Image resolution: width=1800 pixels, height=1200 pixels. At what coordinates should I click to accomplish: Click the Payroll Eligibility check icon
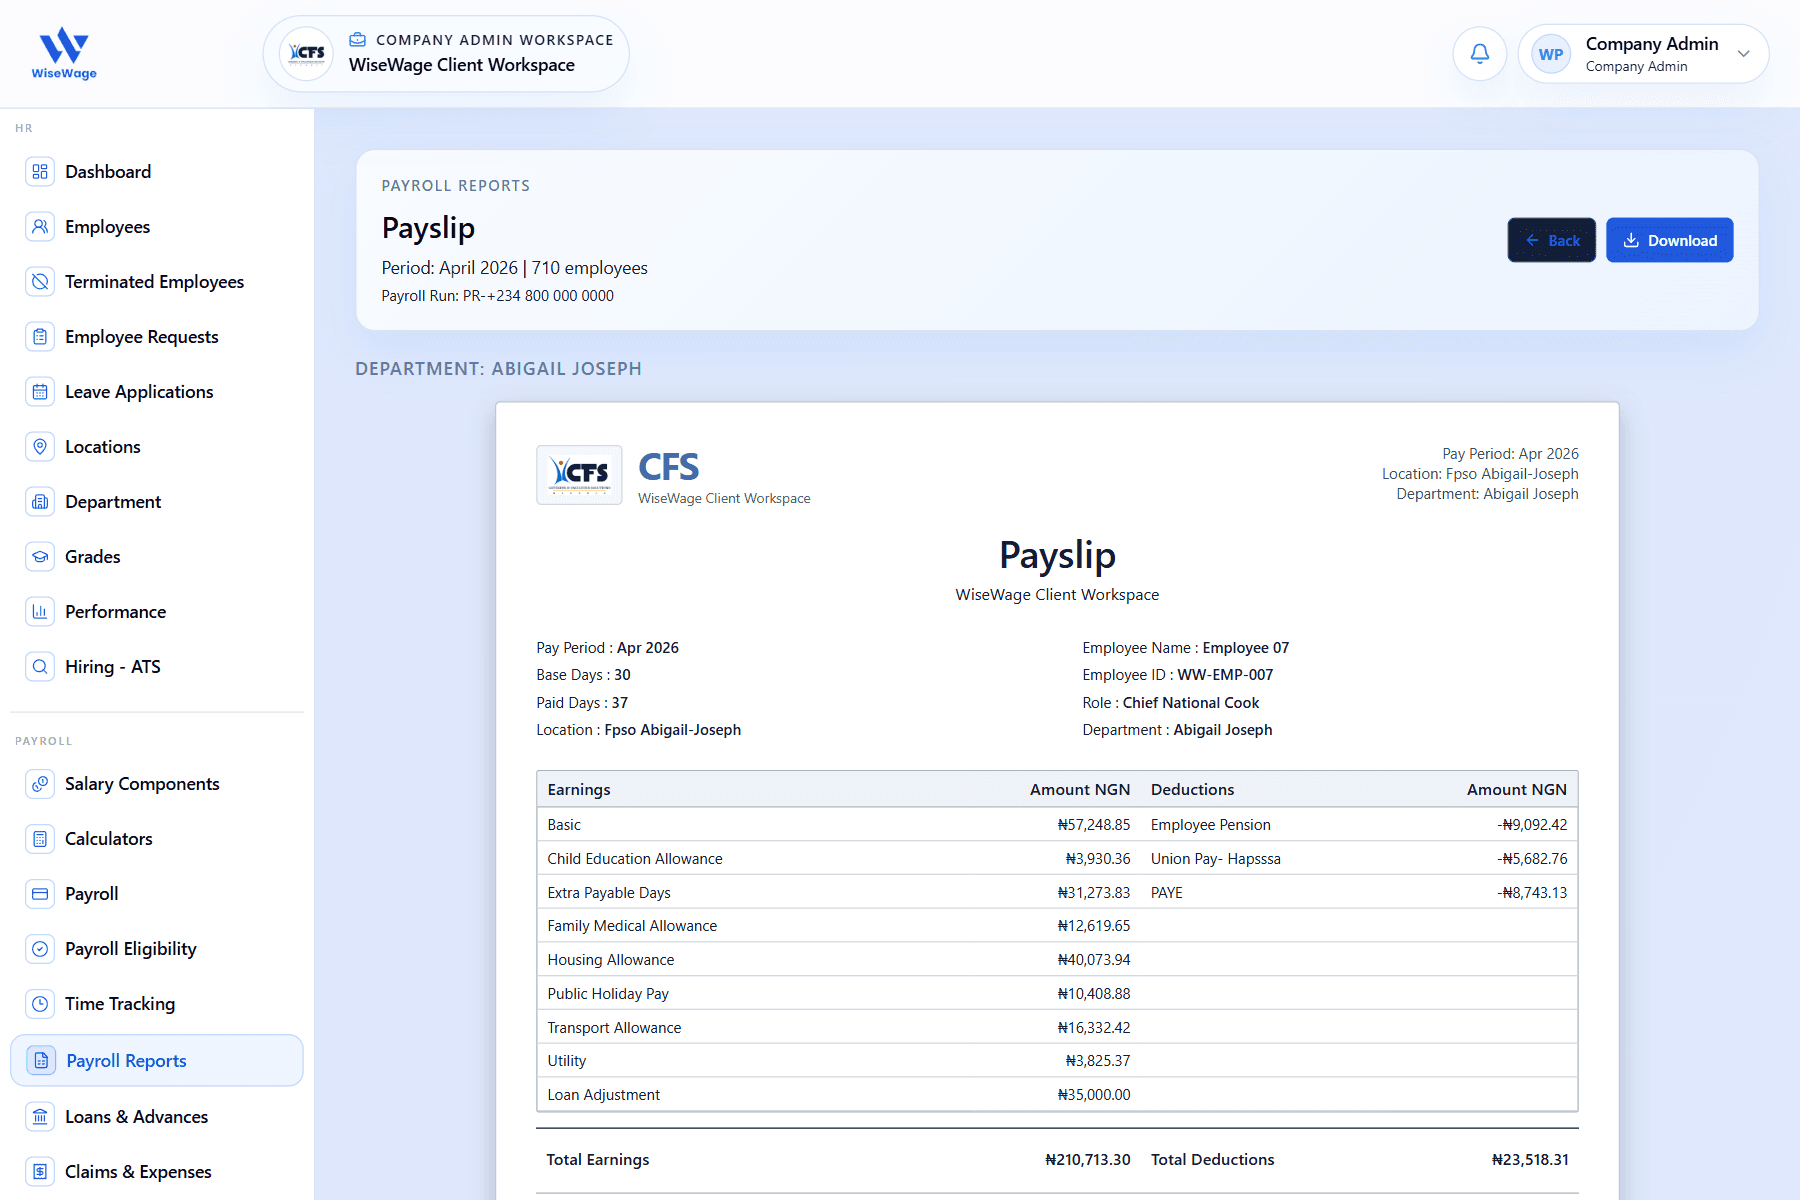pyautogui.click(x=40, y=949)
